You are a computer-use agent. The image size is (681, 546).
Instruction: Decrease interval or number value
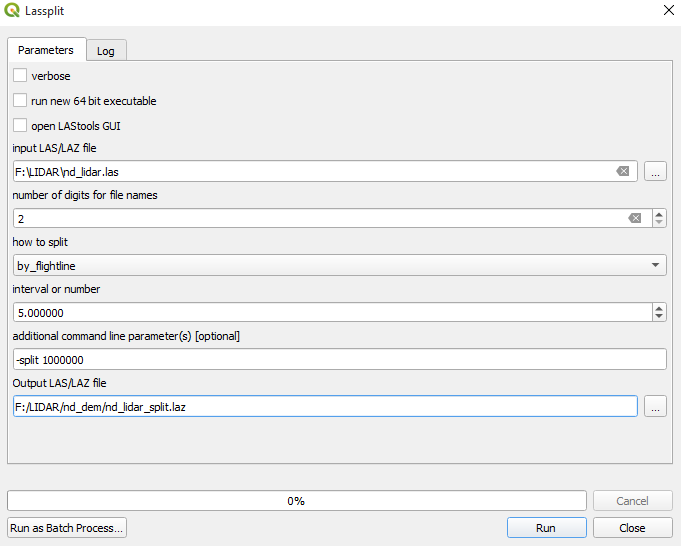click(659, 317)
